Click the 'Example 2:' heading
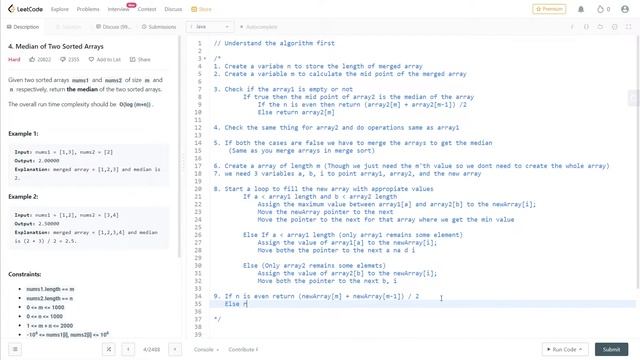The image size is (640, 360). (23, 196)
